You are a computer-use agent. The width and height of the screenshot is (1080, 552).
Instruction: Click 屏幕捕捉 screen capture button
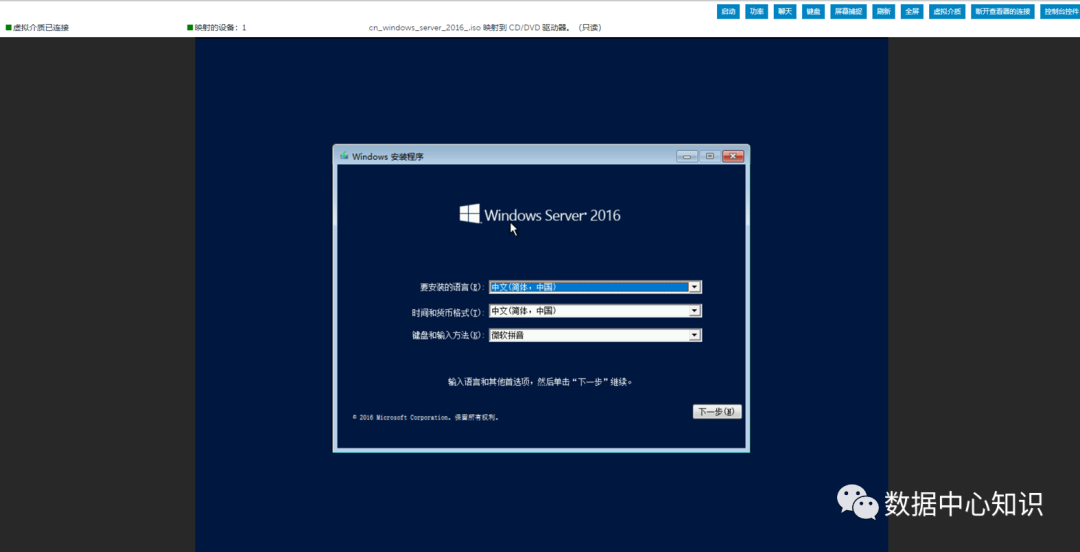(849, 12)
